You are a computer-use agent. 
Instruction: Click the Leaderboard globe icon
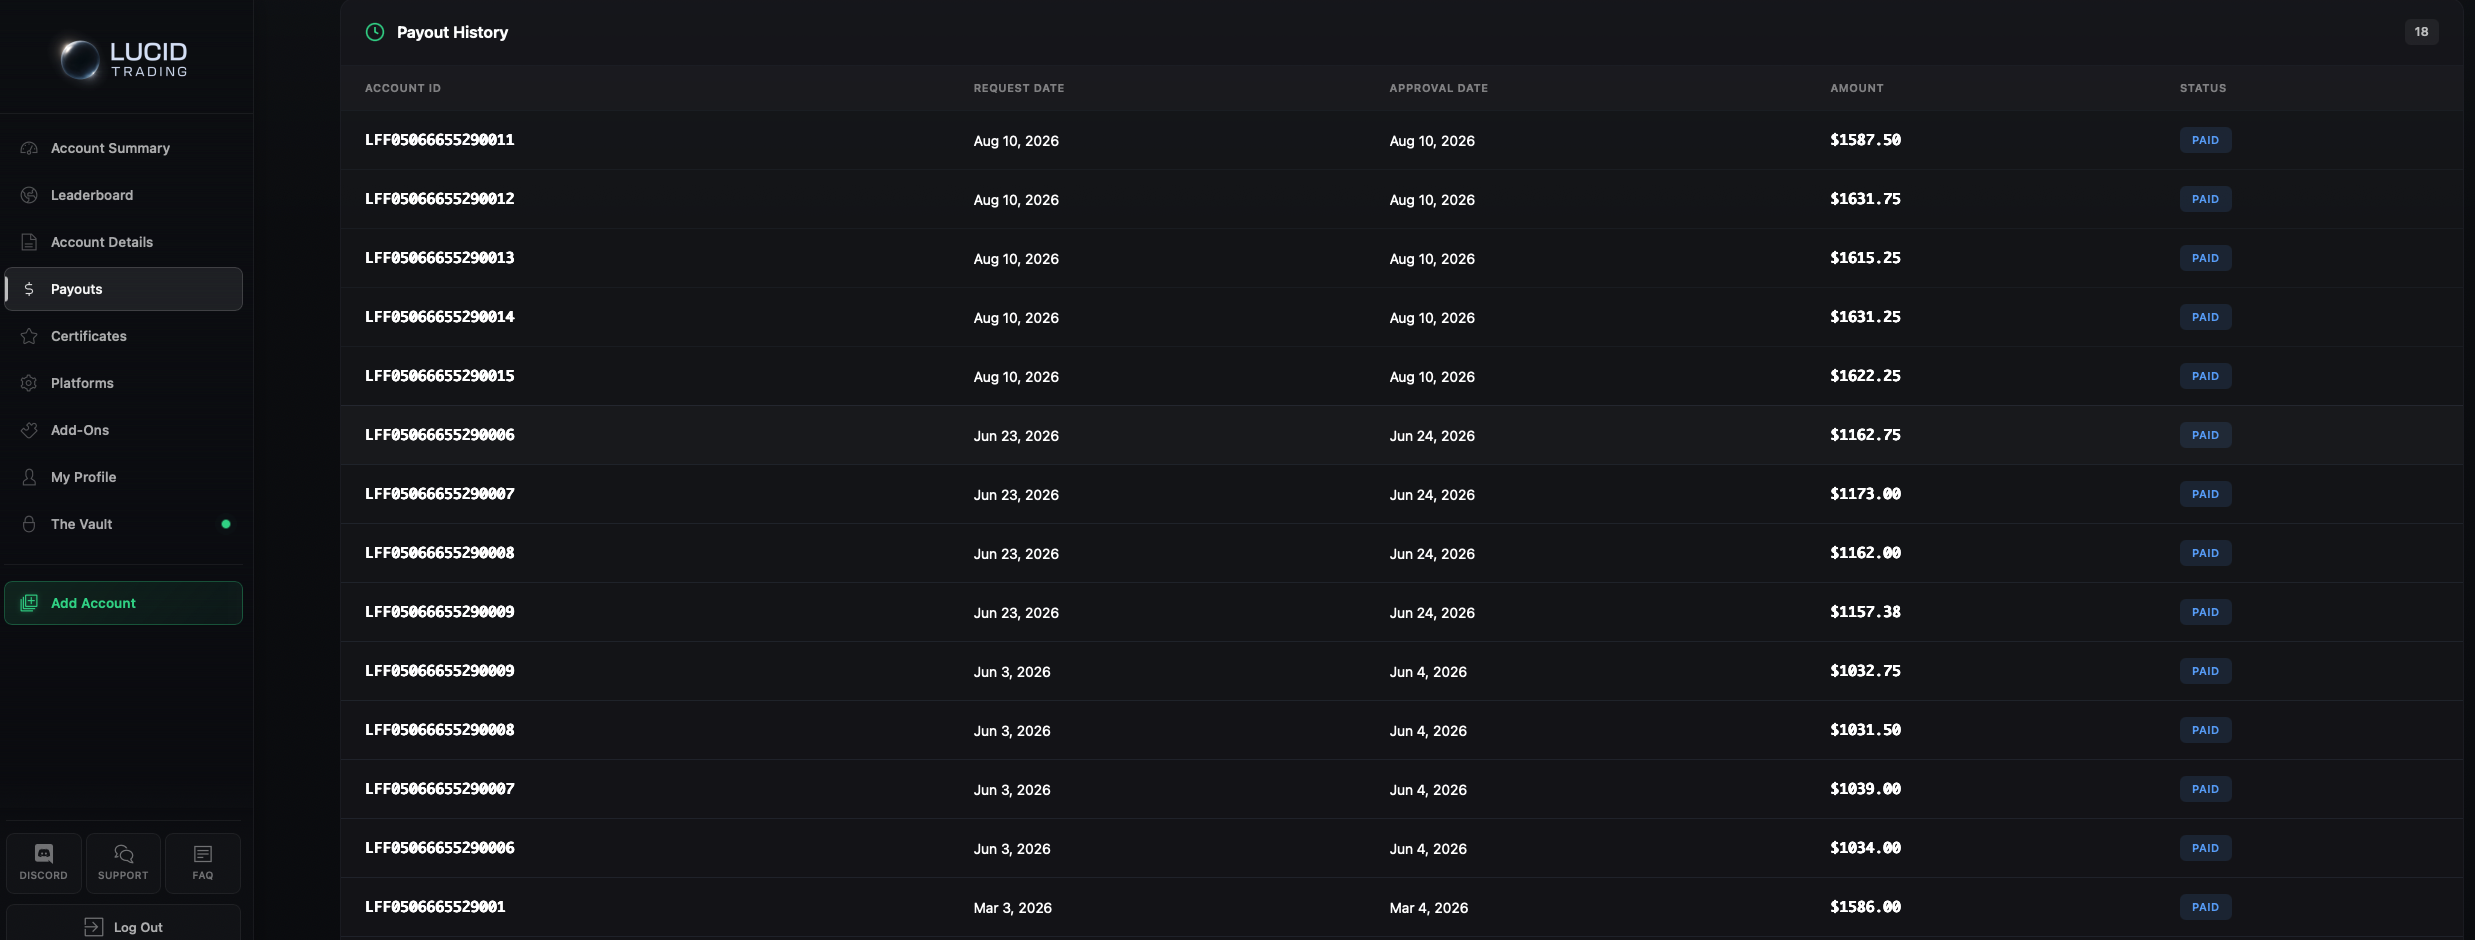pos(29,195)
